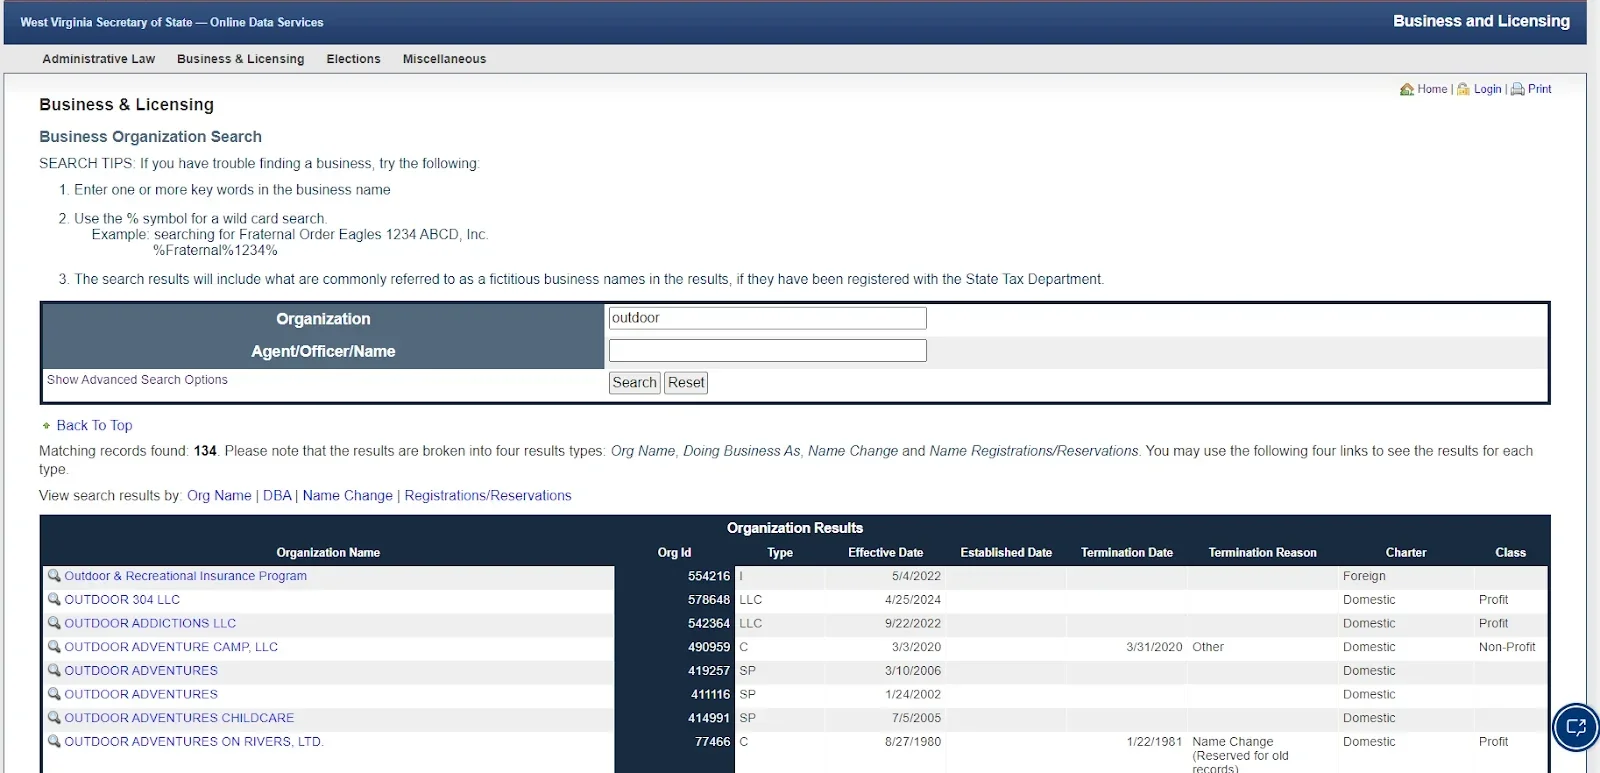Click the Non-Profit class cell
This screenshot has height=773, width=1600.
pyautogui.click(x=1507, y=647)
